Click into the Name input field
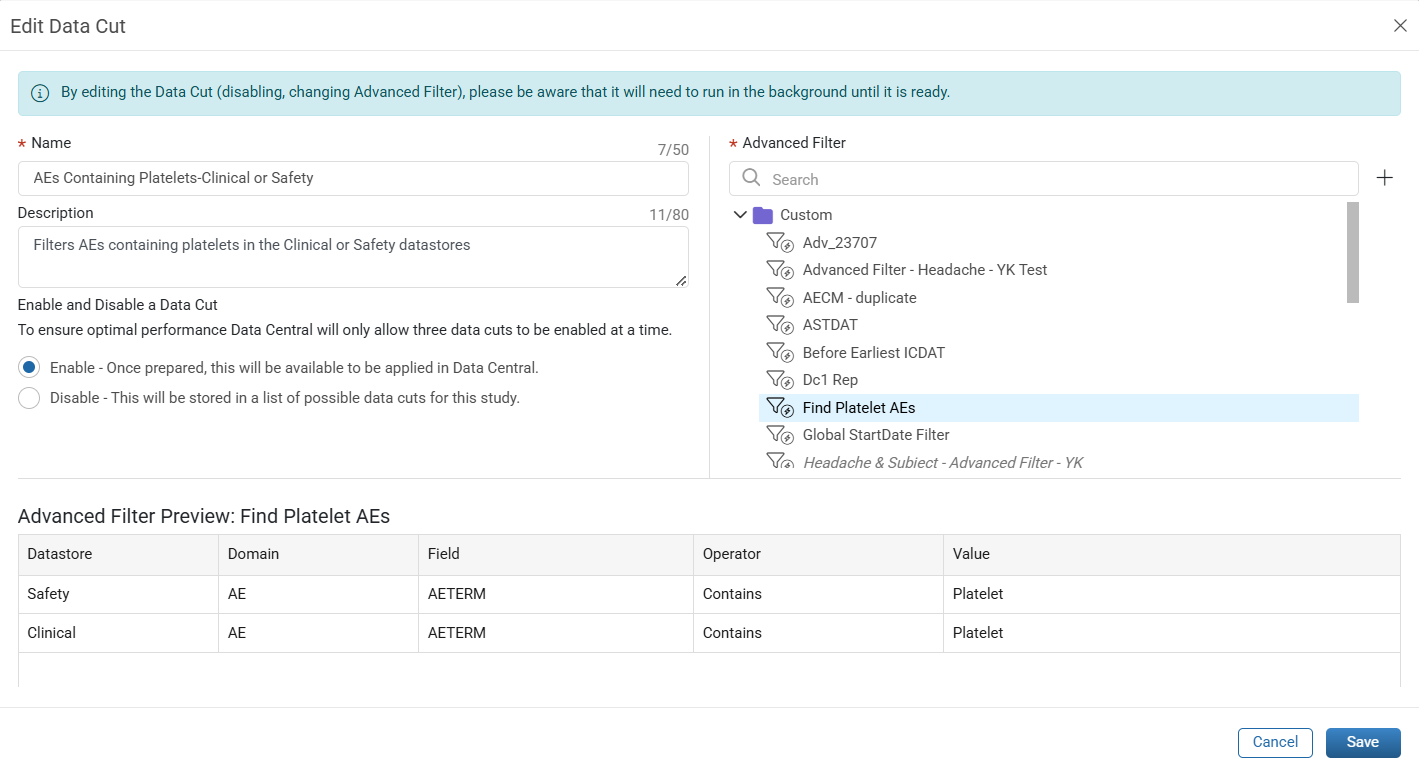Viewport: 1419px width, 774px height. [353, 178]
